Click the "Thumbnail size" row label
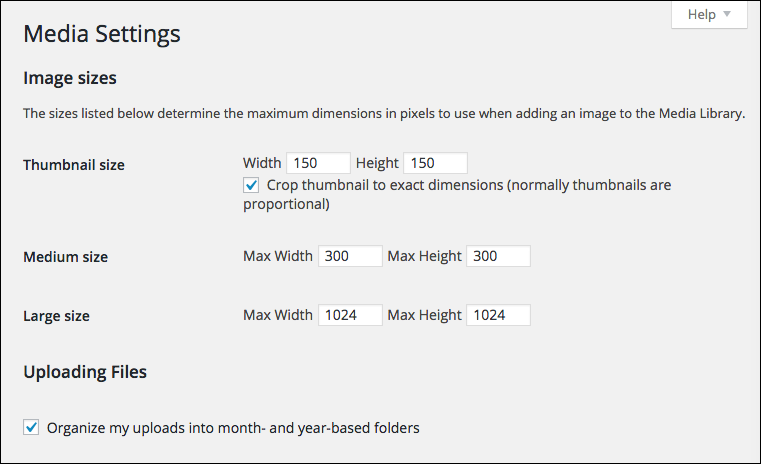The height and width of the screenshot is (464, 761). [74, 165]
